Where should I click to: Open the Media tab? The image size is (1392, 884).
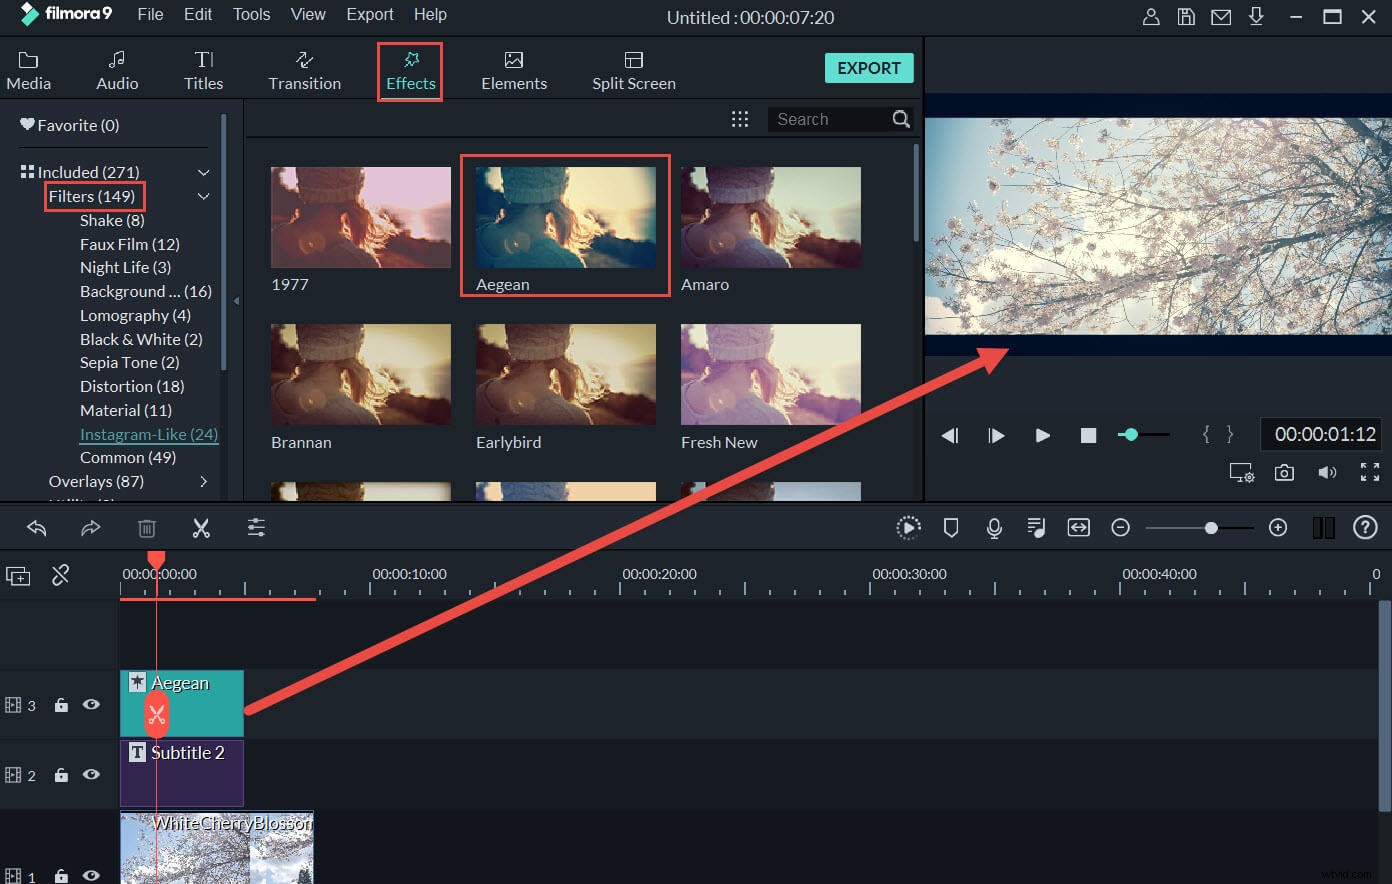(x=28, y=71)
